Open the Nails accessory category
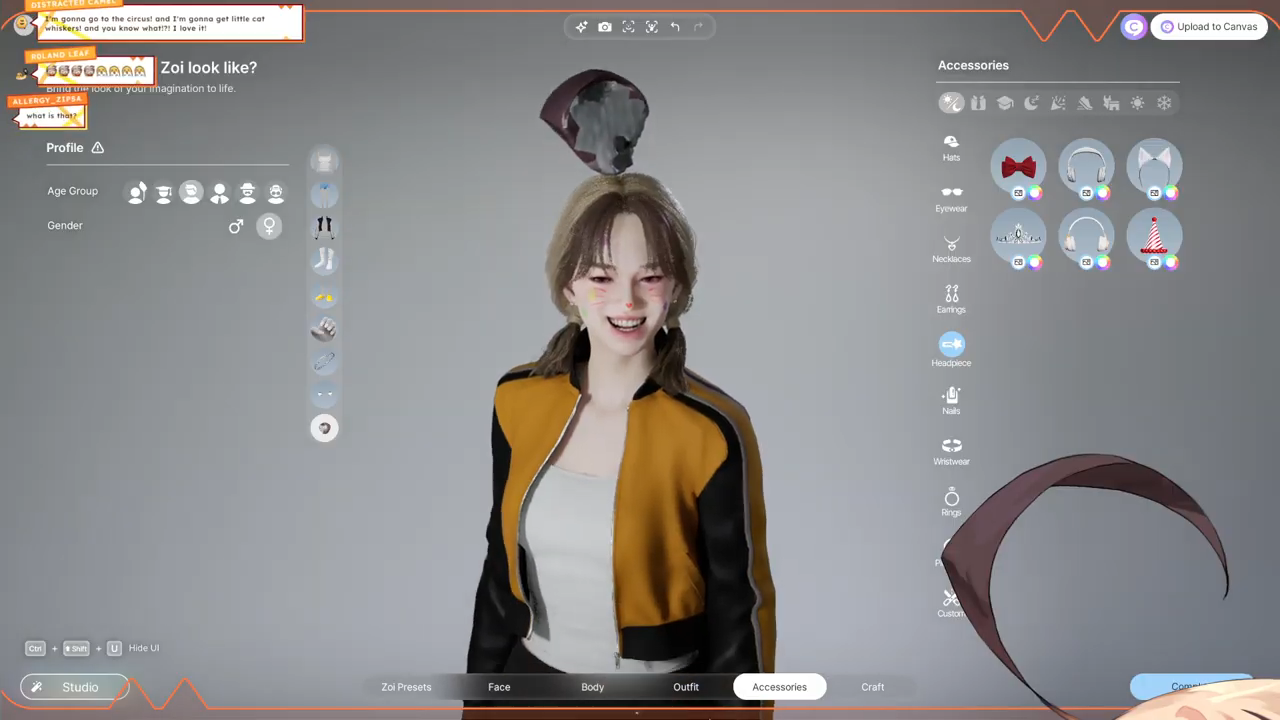The height and width of the screenshot is (720, 1280). coord(951,400)
